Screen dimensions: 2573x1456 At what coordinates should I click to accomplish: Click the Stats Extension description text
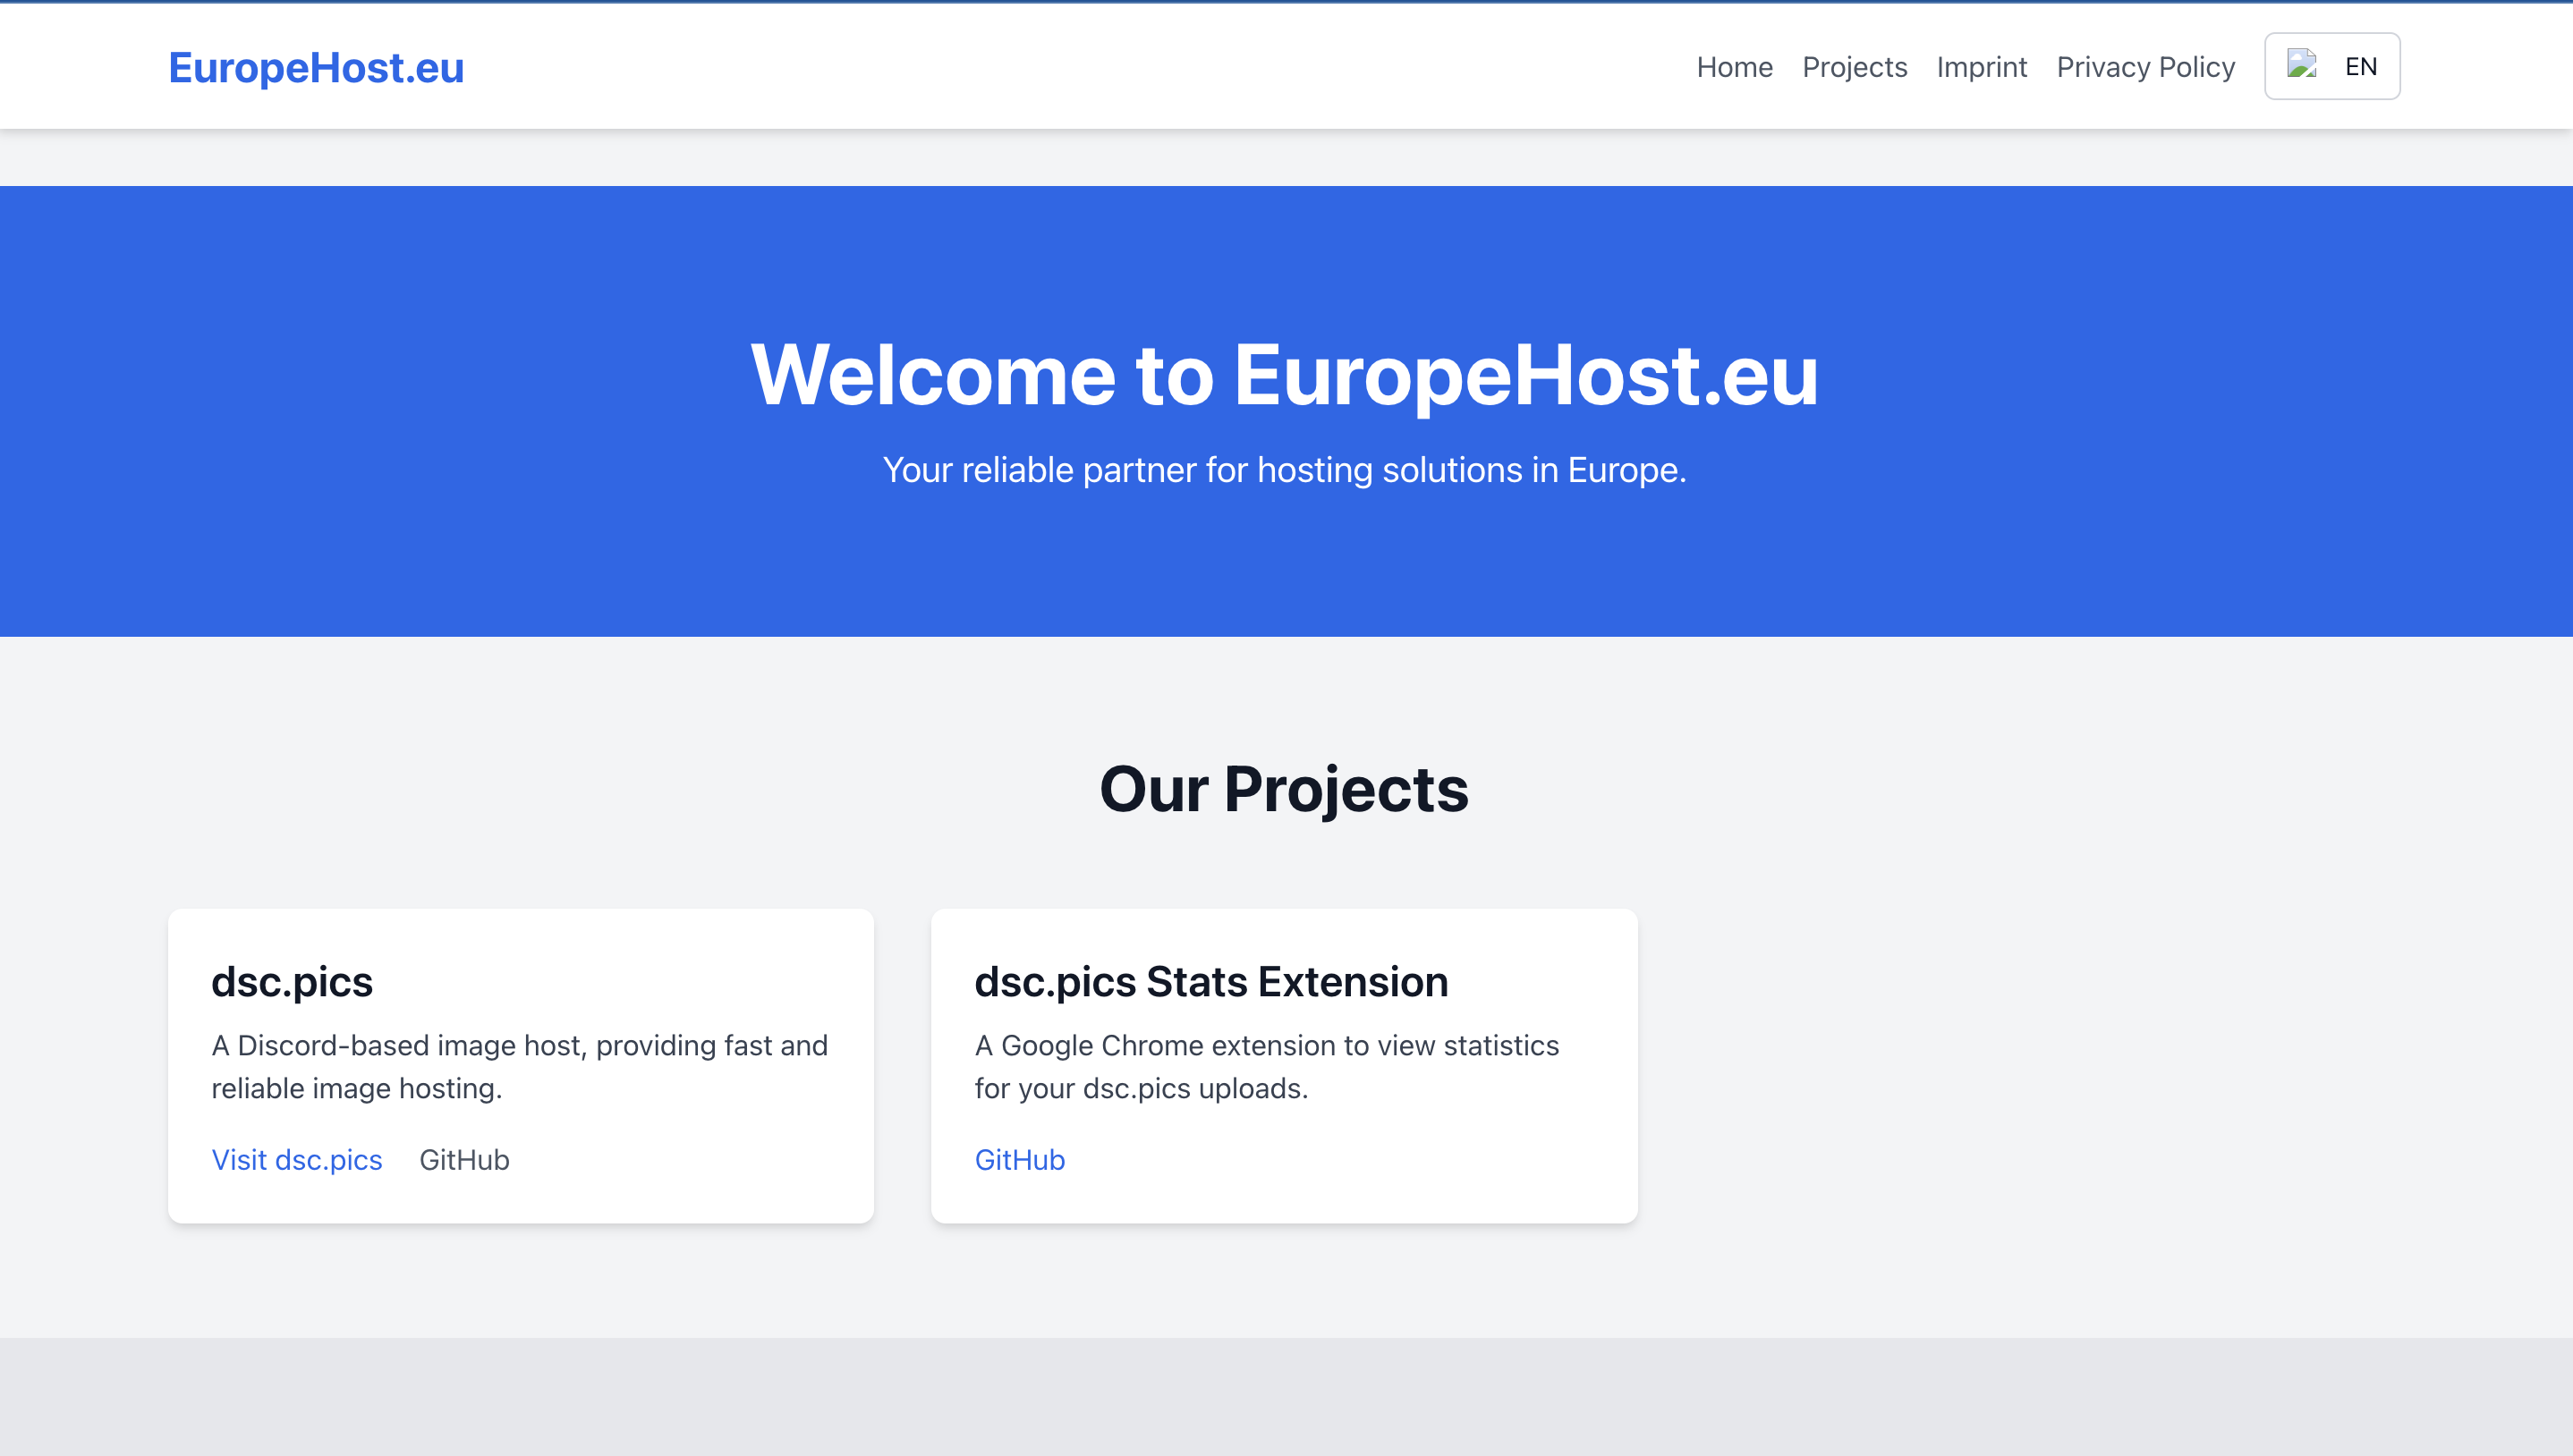pos(1266,1066)
